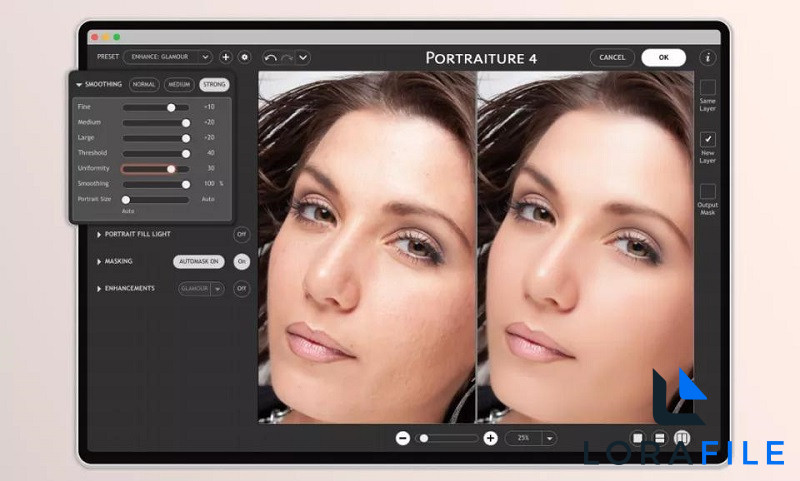Toggle Enhancements Off switch

242,289
